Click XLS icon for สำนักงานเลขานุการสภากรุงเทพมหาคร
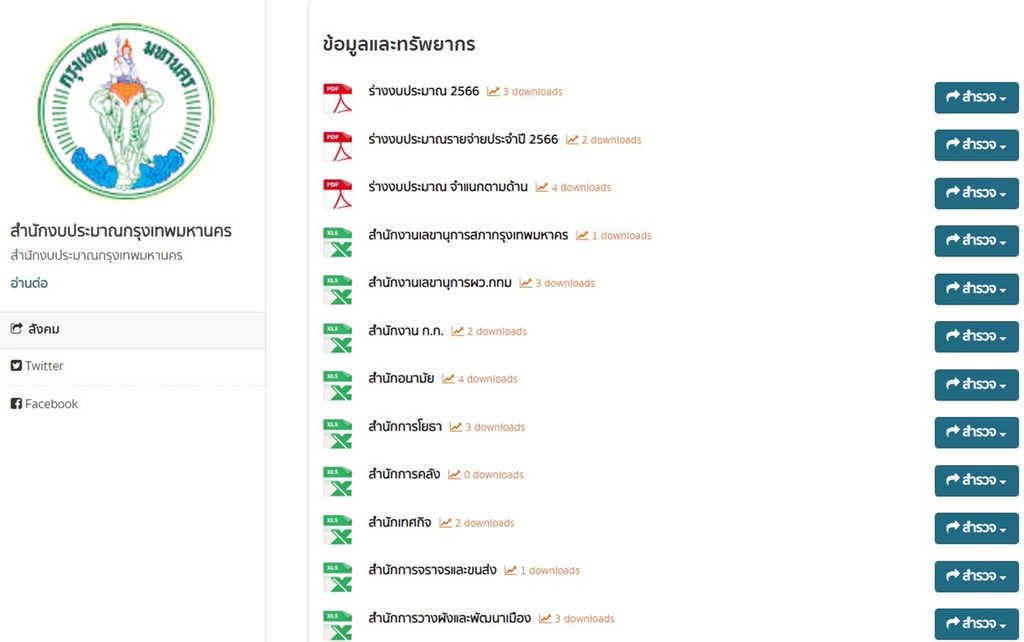The height and width of the screenshot is (642, 1024). [x=338, y=242]
